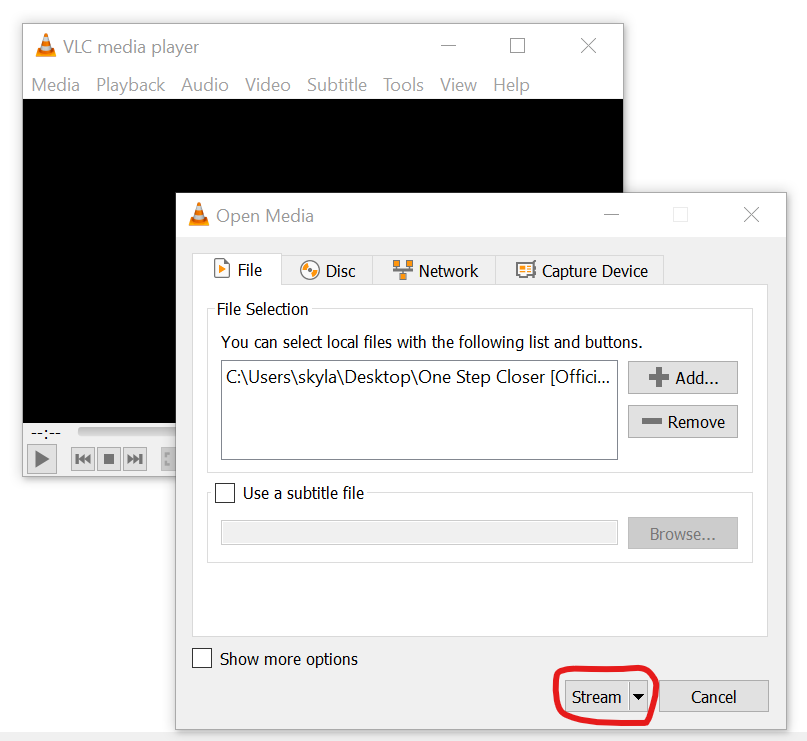The width and height of the screenshot is (807, 741).
Task: Open the Tools menu
Action: pyautogui.click(x=403, y=85)
